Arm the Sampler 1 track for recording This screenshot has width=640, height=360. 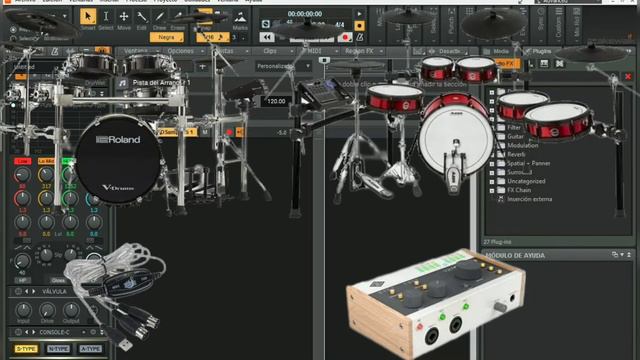point(229,132)
